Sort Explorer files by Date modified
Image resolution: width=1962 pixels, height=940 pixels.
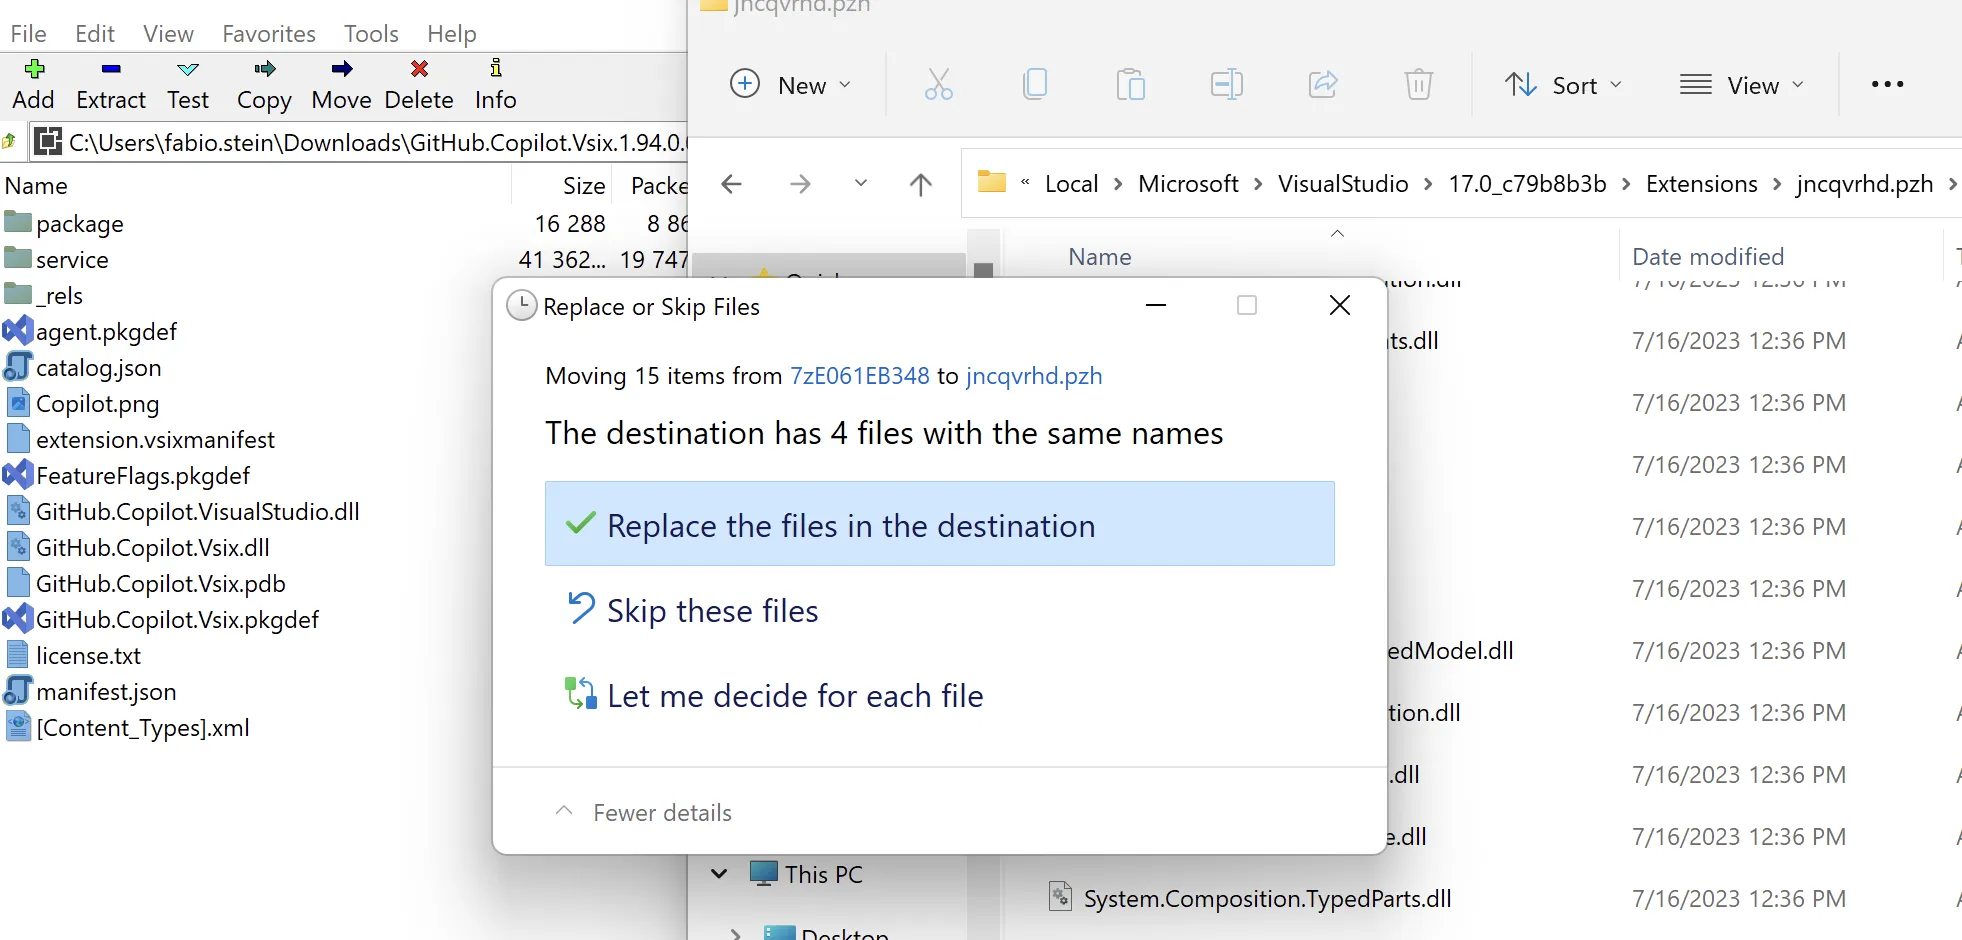click(x=1708, y=257)
